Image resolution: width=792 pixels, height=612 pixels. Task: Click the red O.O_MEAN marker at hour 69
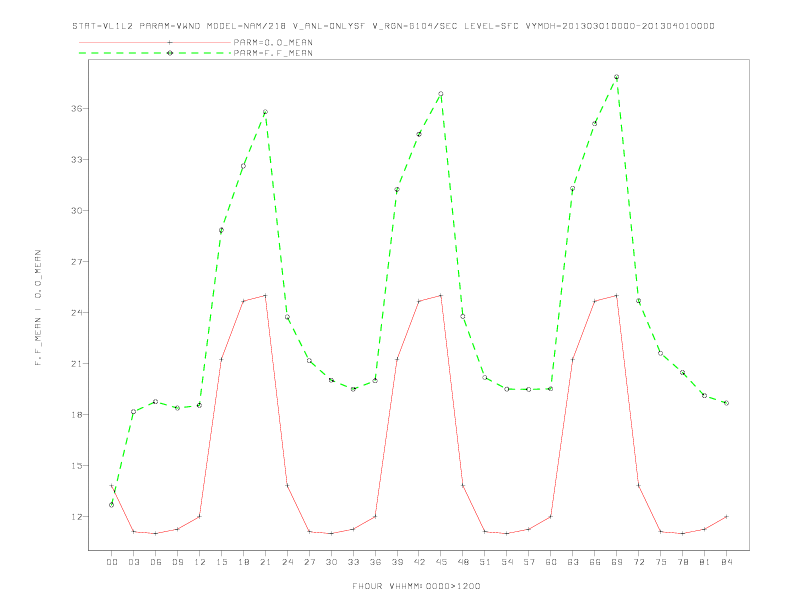617,295
